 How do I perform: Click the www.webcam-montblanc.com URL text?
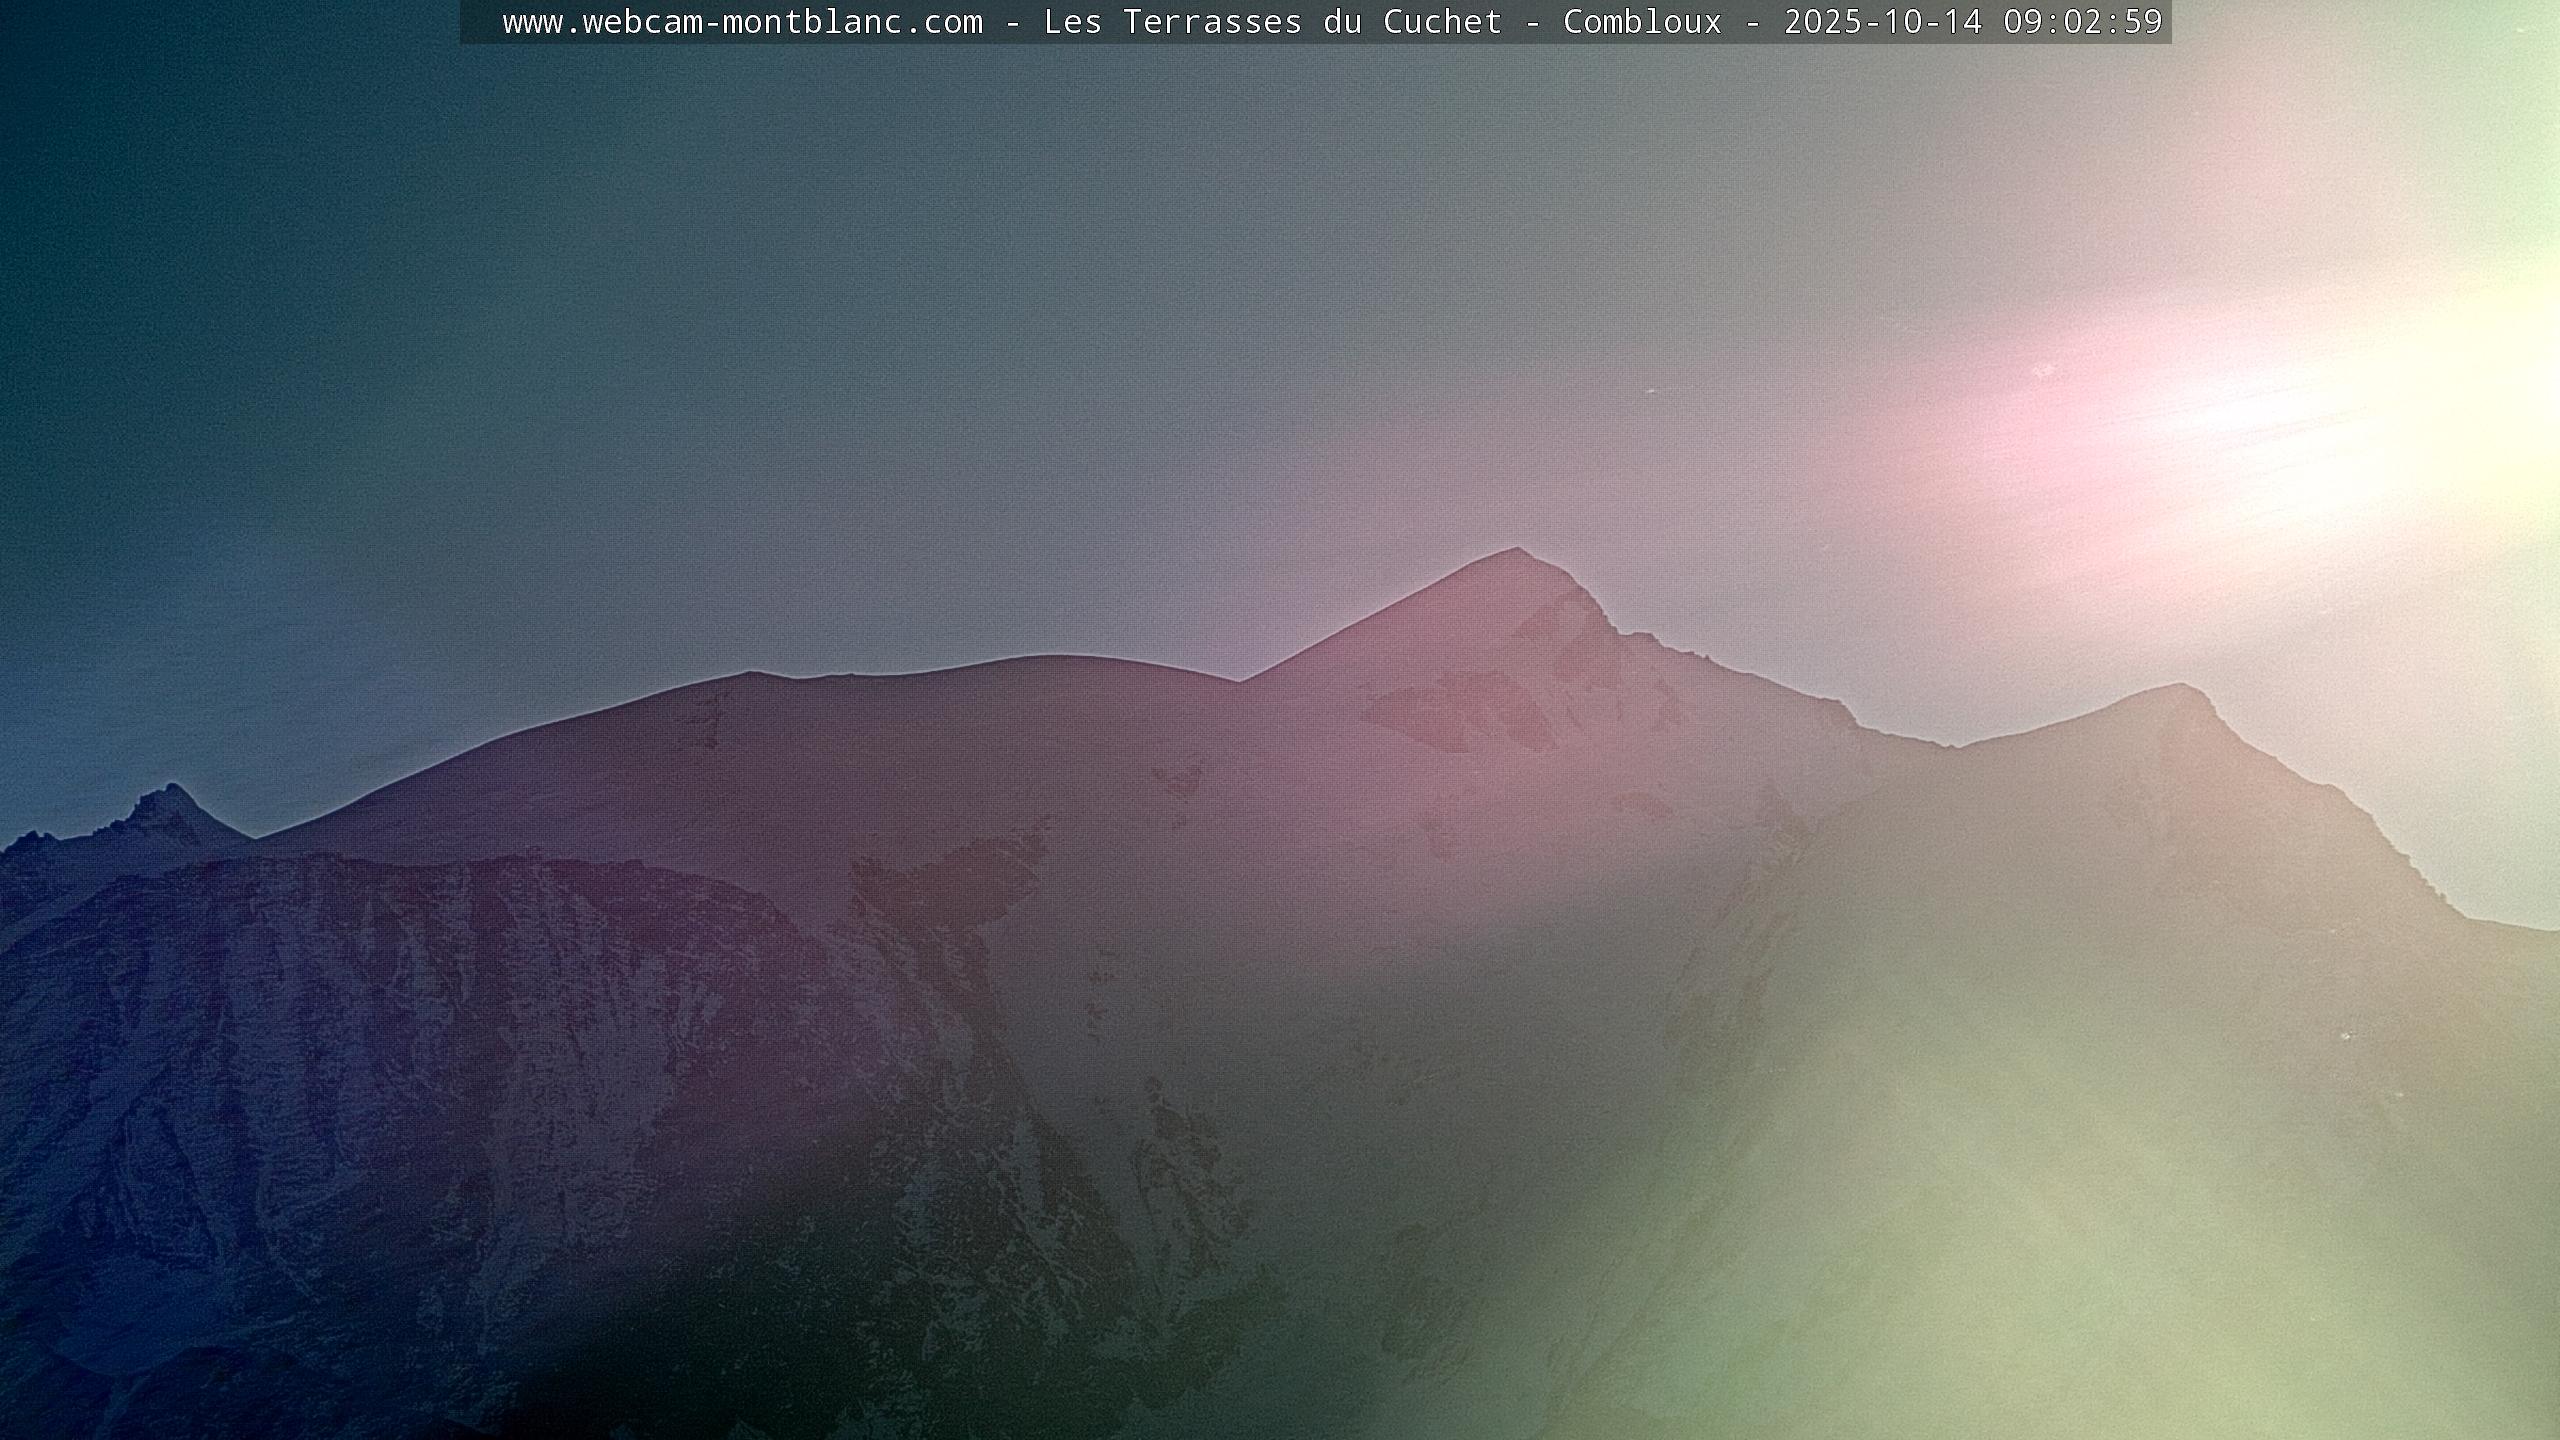[742, 22]
